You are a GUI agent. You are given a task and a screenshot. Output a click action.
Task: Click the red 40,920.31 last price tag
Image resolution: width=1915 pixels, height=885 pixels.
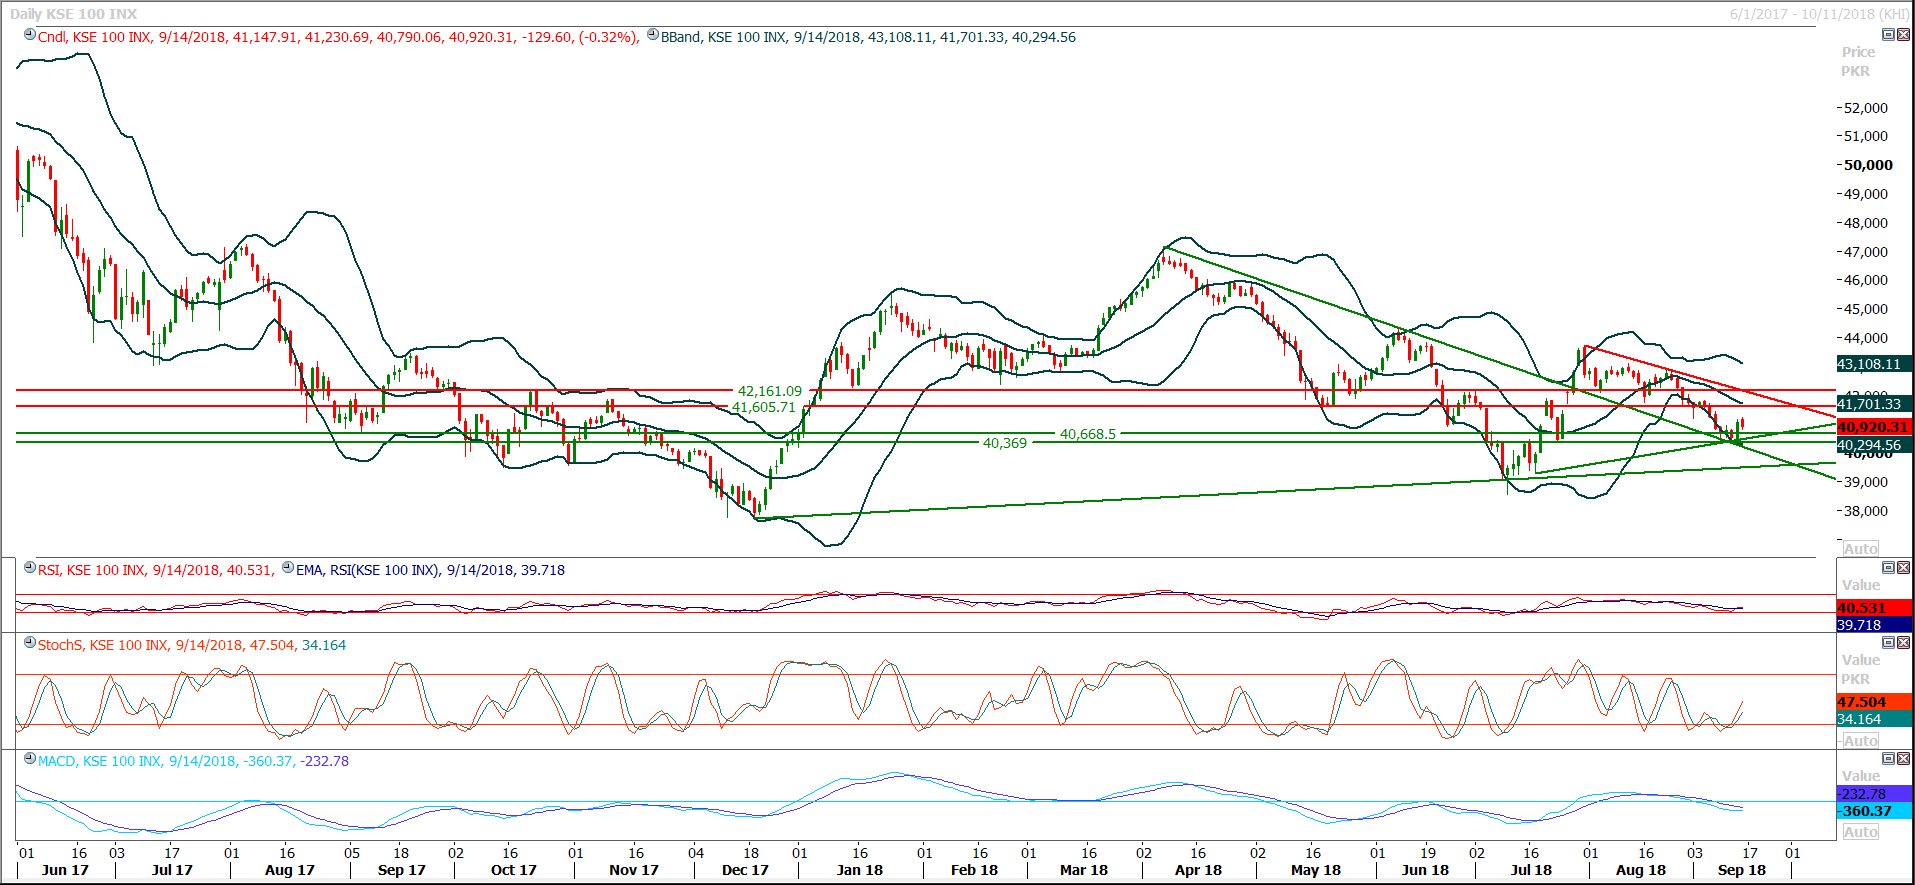click(x=1872, y=427)
